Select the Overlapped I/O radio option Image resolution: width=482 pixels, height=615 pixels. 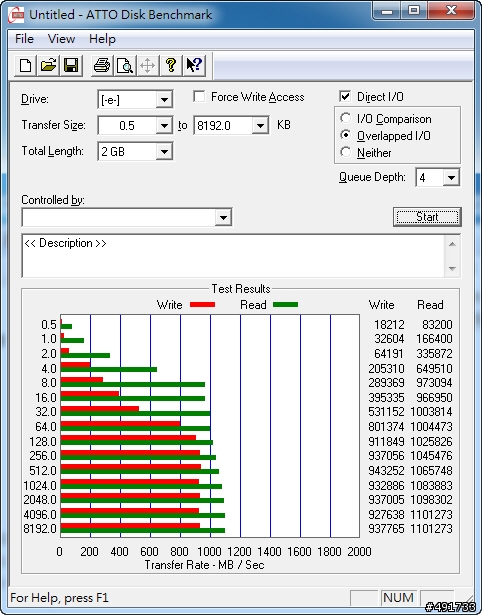pos(346,135)
